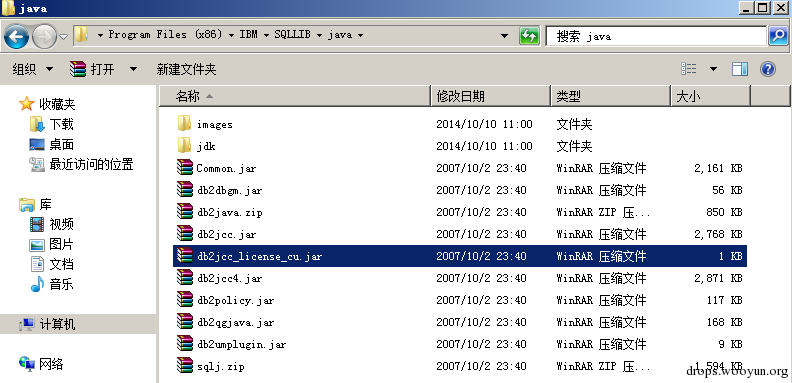Click the db2java.zip archive icon
Image resolution: width=792 pixels, height=383 pixels.
tap(185, 212)
